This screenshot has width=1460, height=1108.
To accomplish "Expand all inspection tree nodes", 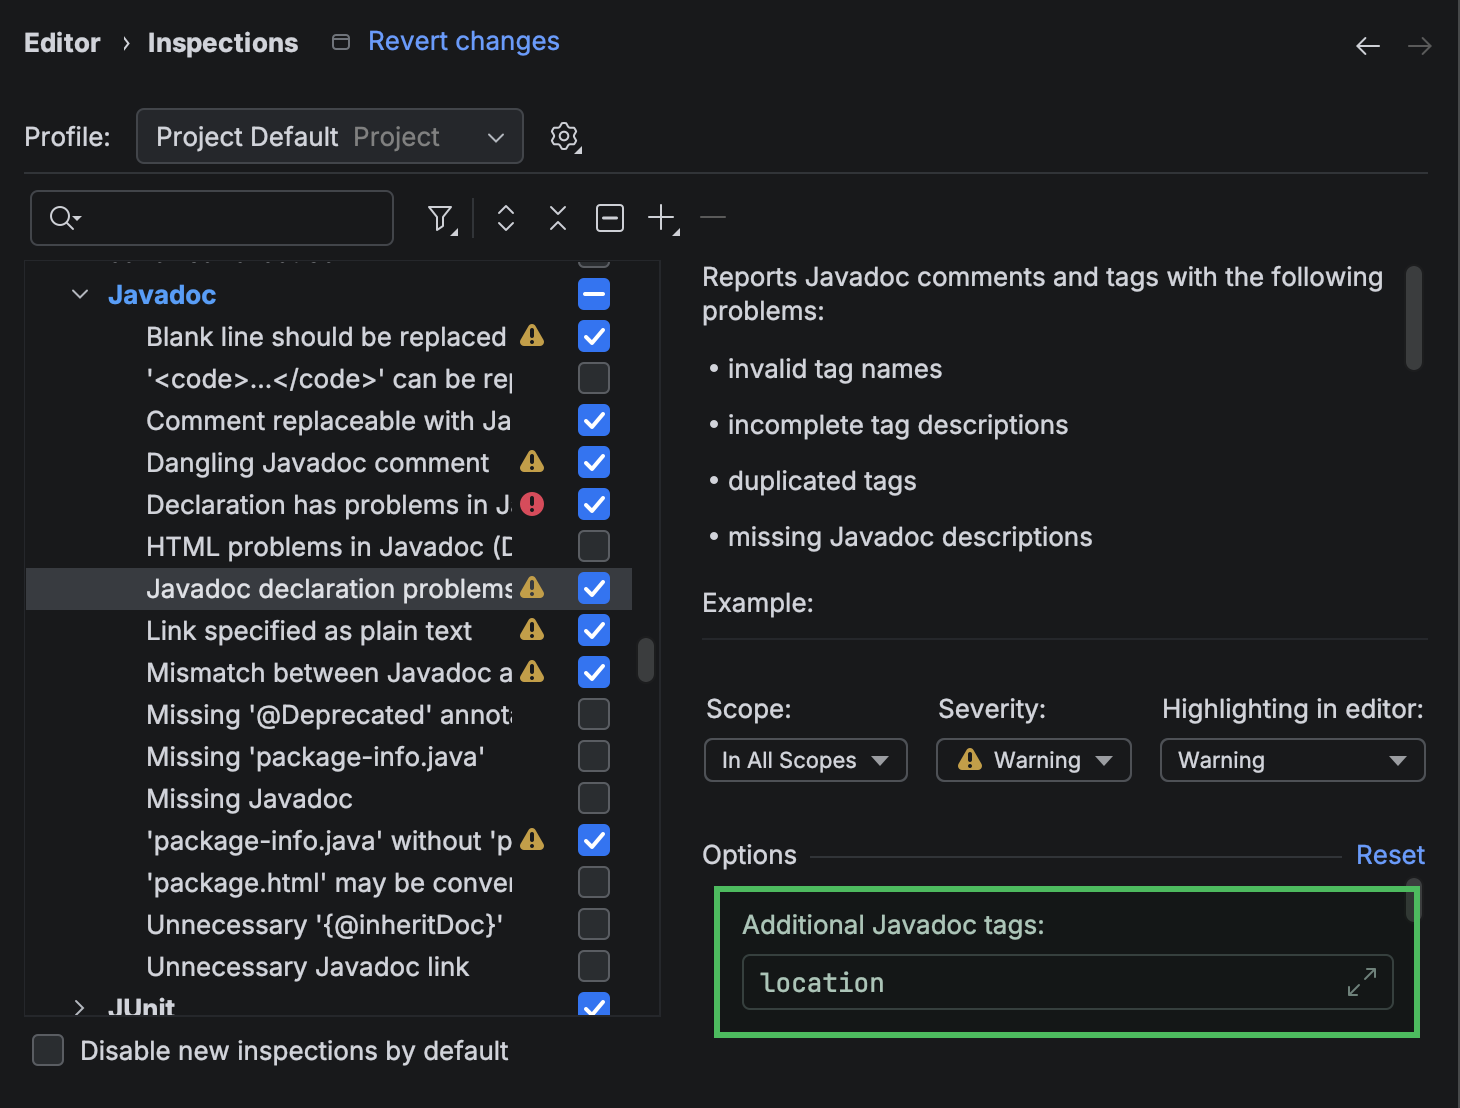I will [506, 218].
